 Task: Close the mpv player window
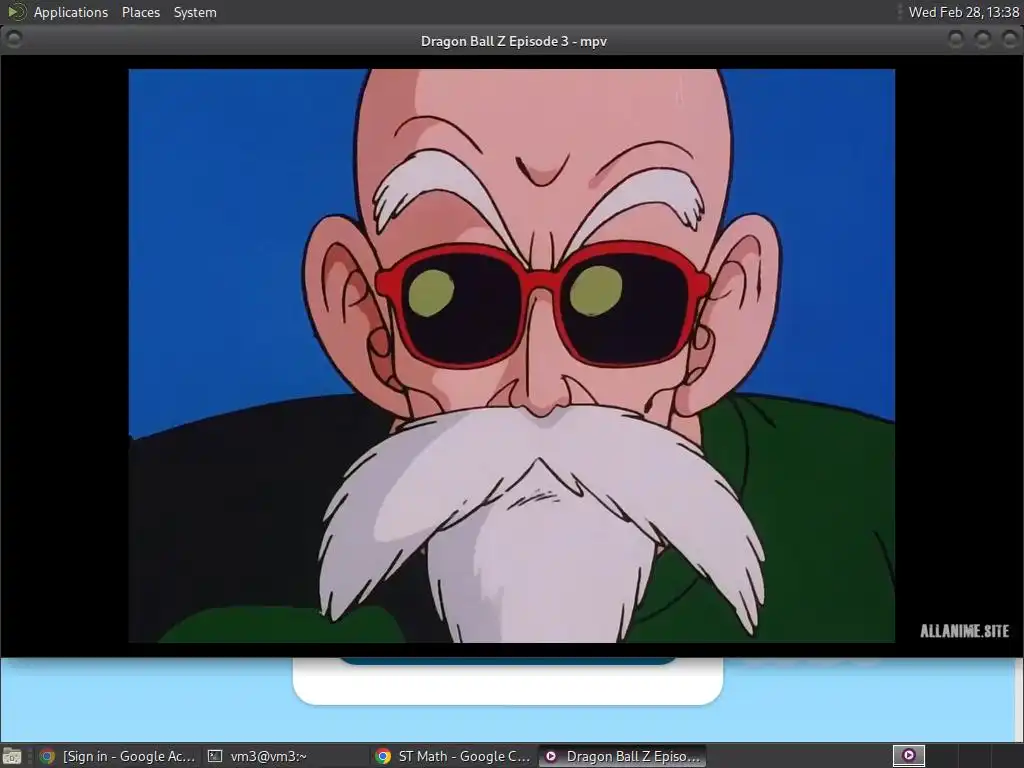point(1009,39)
